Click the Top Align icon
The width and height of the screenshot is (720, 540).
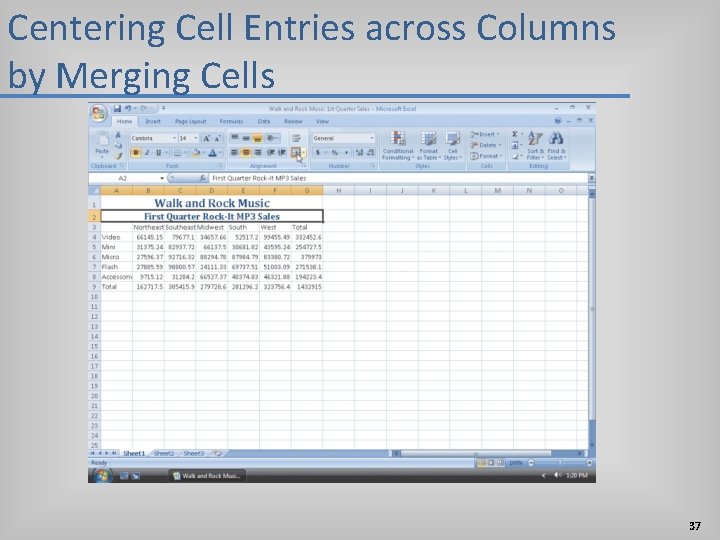coord(235,138)
